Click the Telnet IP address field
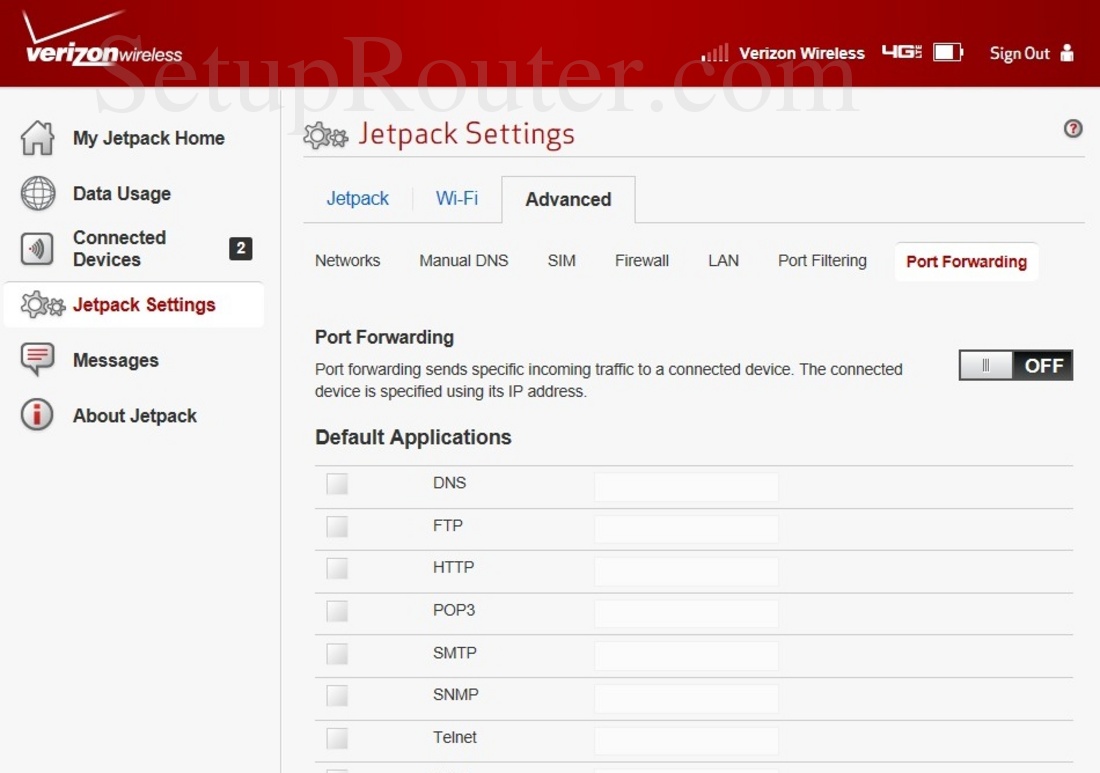The width and height of the screenshot is (1100, 773). pos(686,740)
